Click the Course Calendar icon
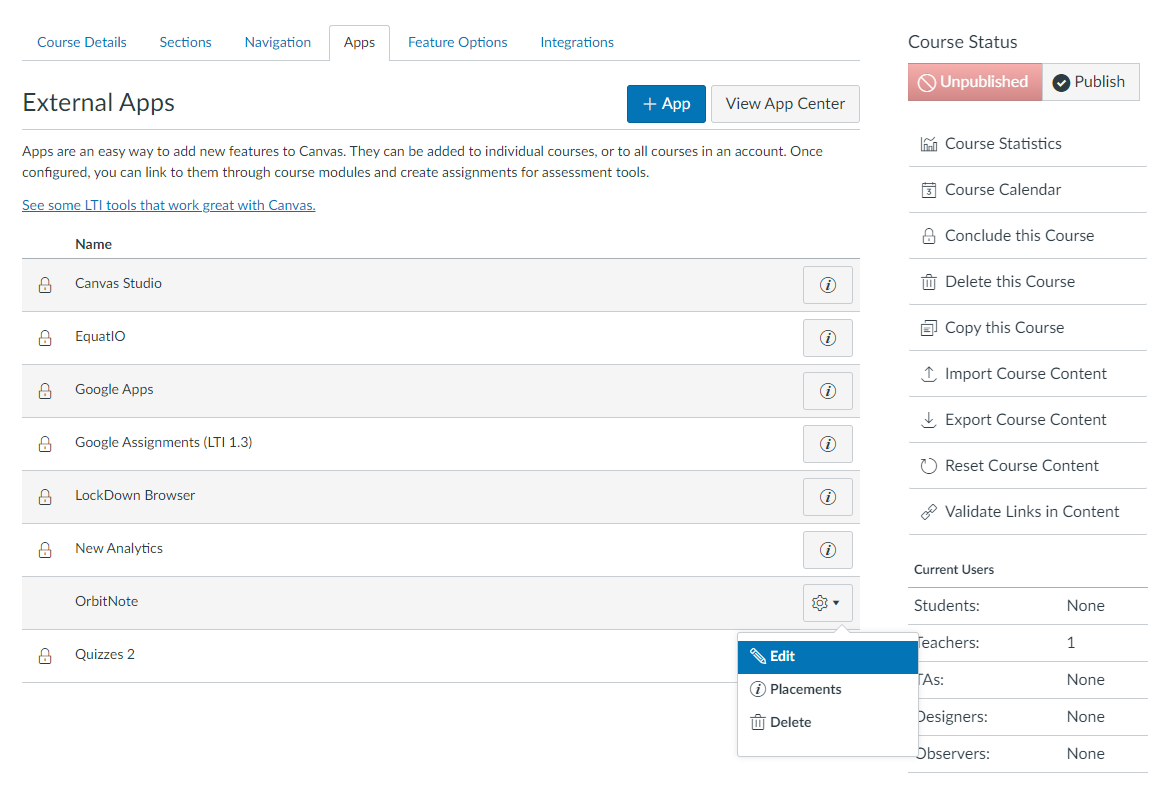Image resolution: width=1157 pixels, height=807 pixels. point(929,190)
